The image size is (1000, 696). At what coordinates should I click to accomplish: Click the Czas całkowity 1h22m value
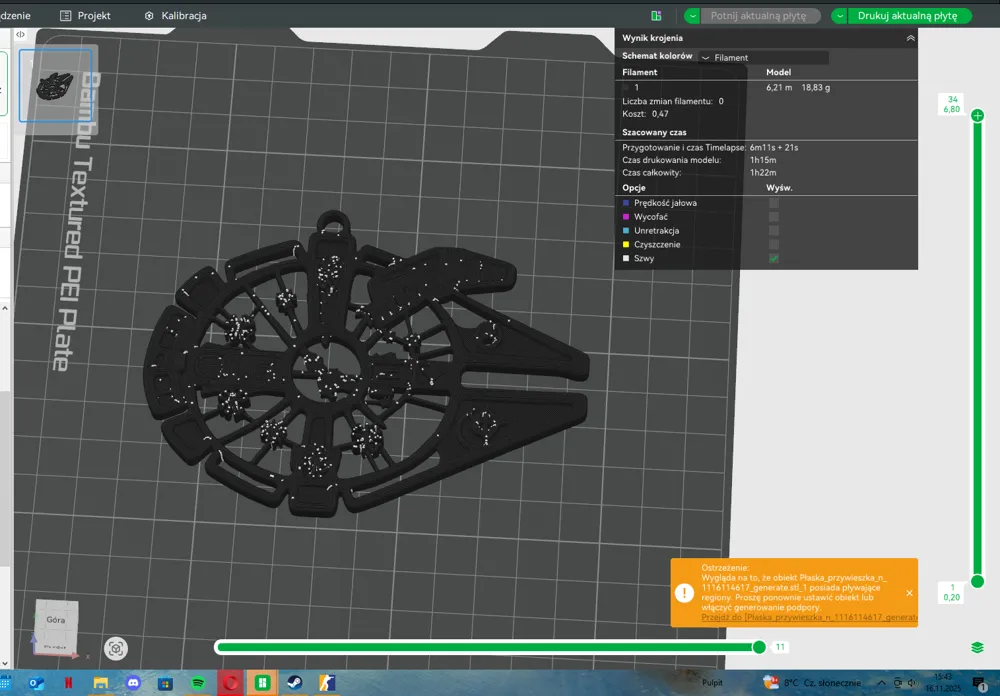pyautogui.click(x=763, y=173)
